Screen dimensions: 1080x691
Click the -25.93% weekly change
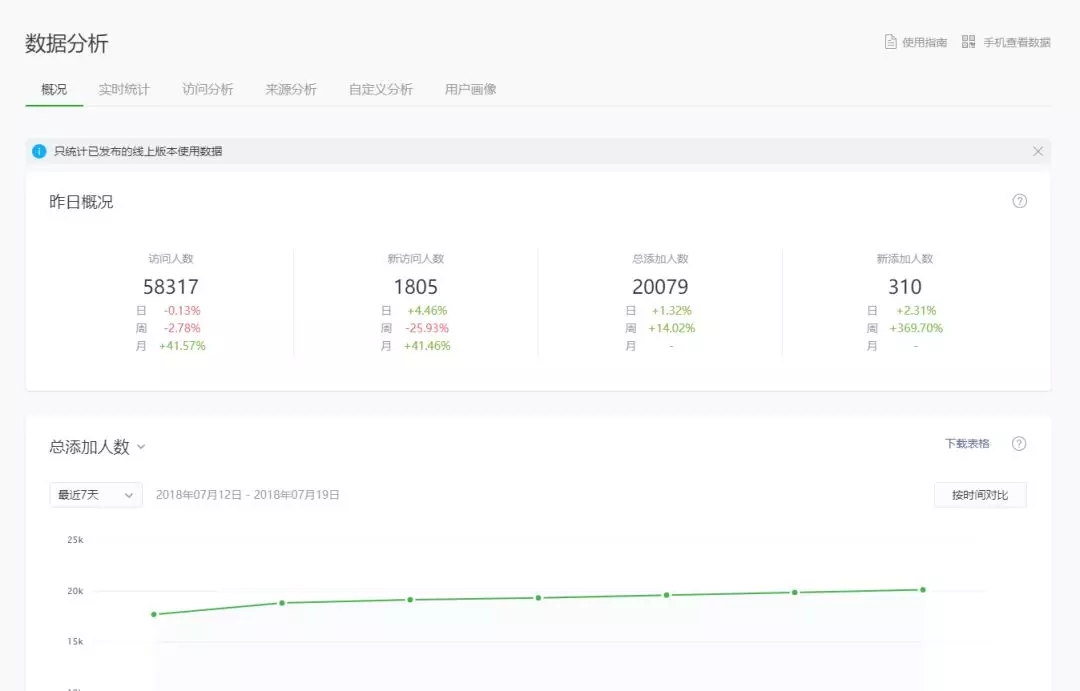[426, 328]
